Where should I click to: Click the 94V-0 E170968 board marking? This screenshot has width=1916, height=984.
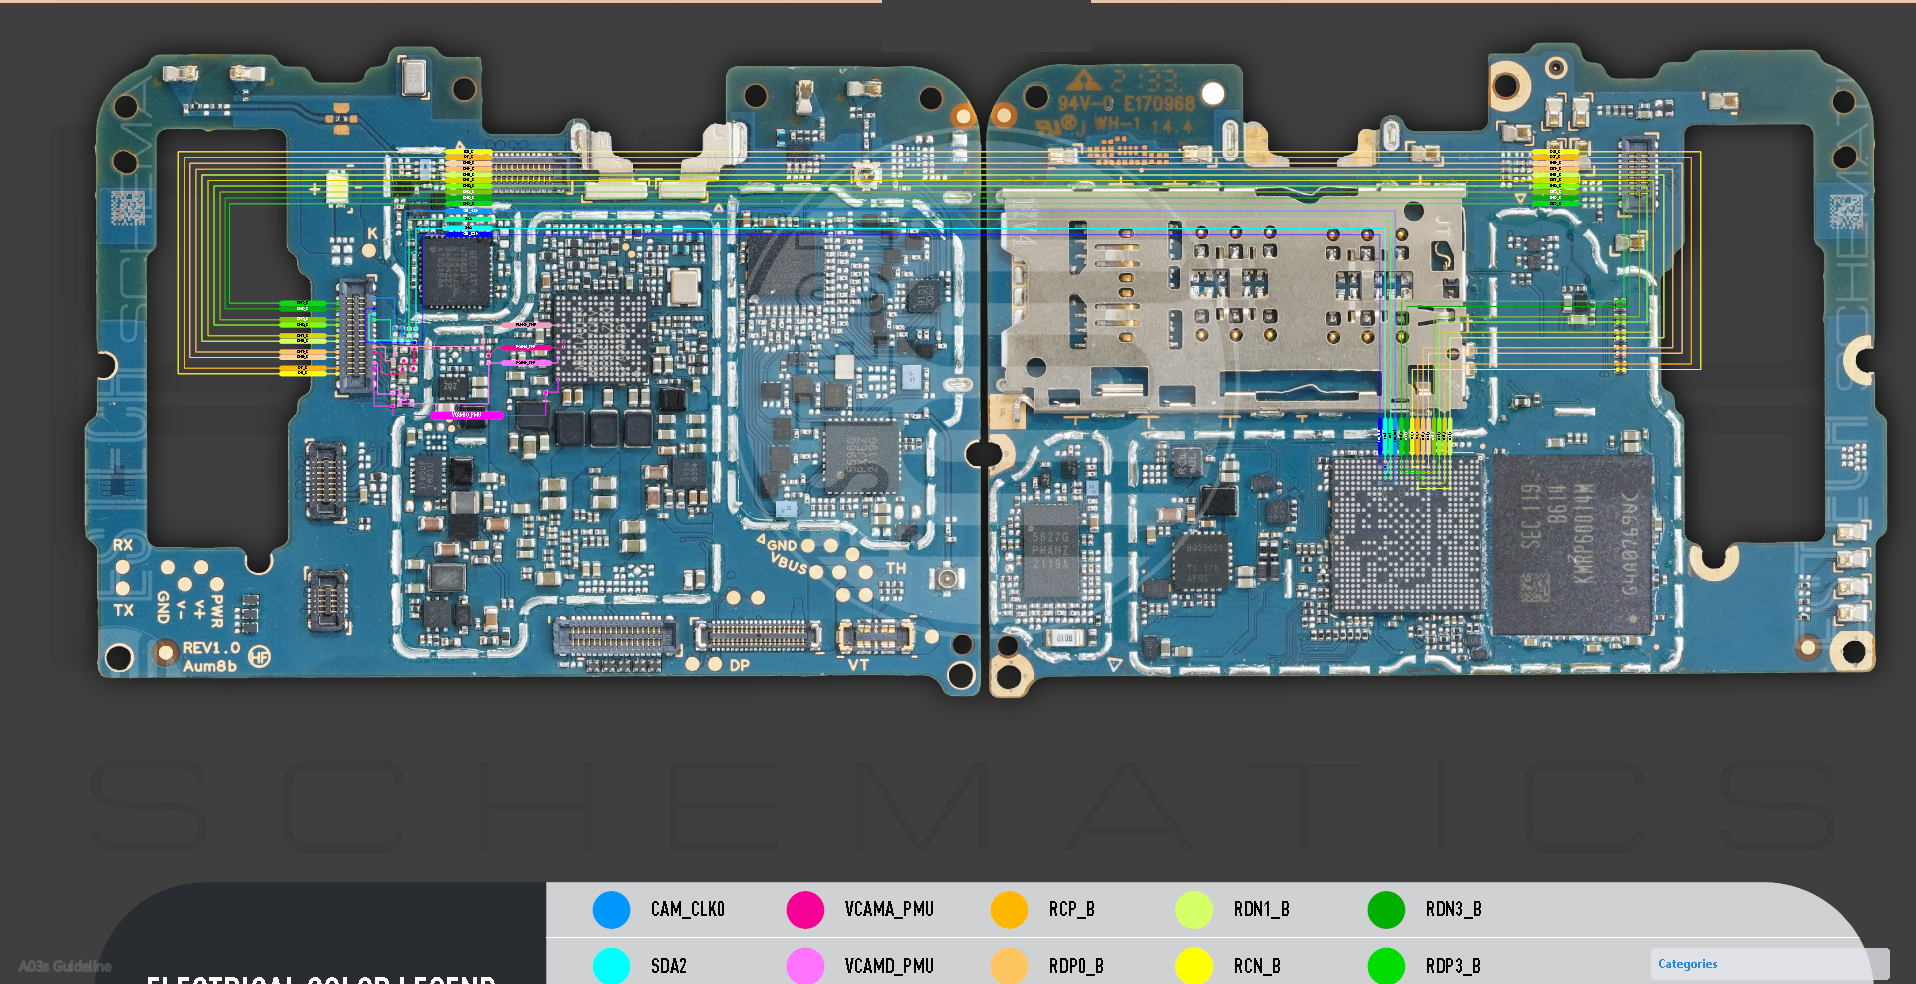(1126, 103)
